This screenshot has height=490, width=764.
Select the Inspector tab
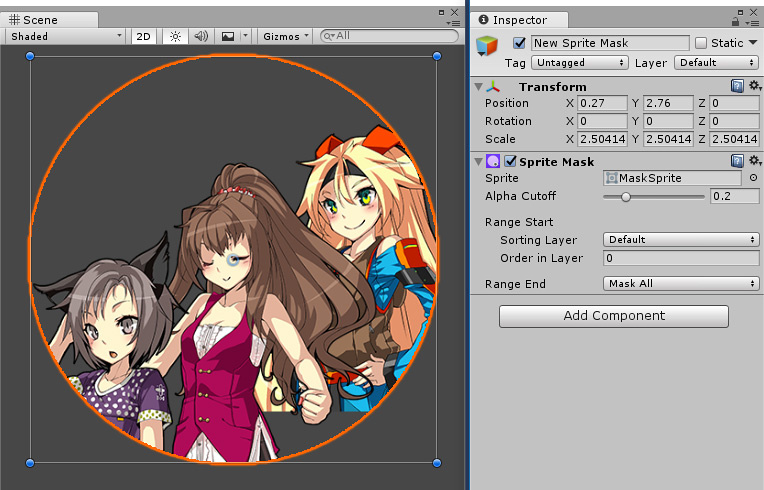518,19
